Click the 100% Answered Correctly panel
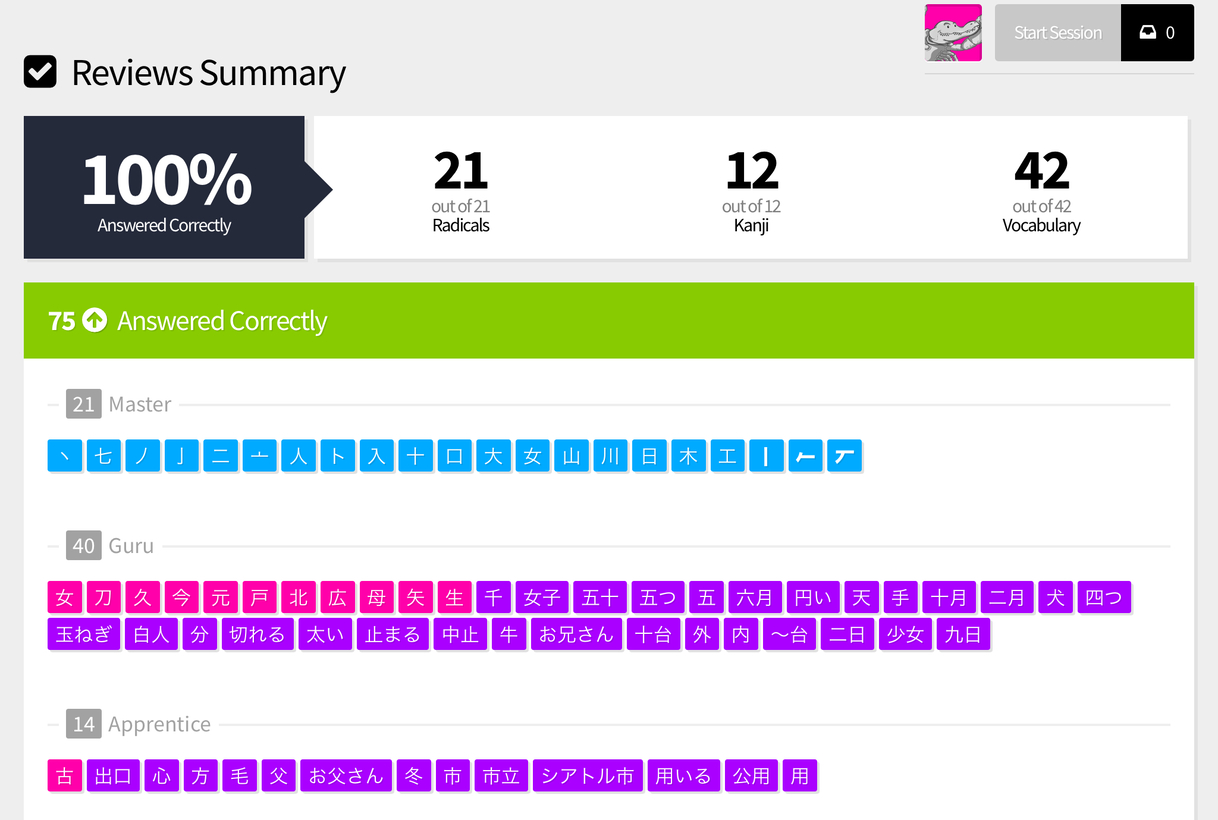 point(164,188)
